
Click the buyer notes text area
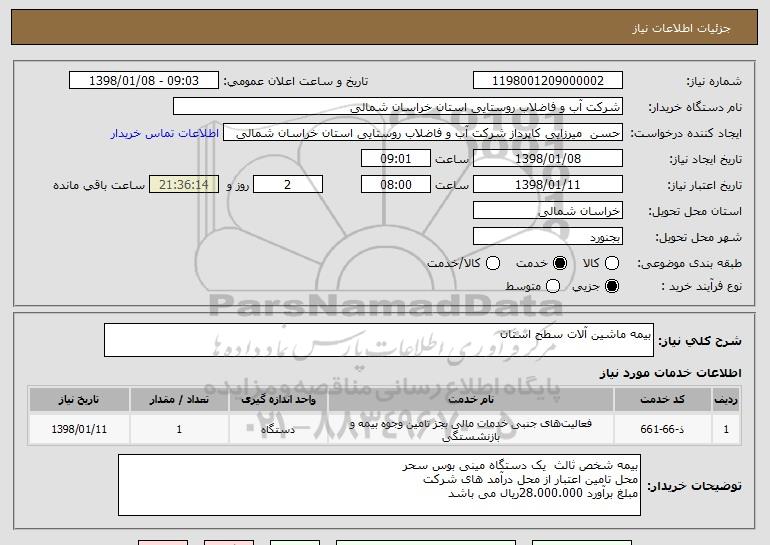click(x=379, y=485)
